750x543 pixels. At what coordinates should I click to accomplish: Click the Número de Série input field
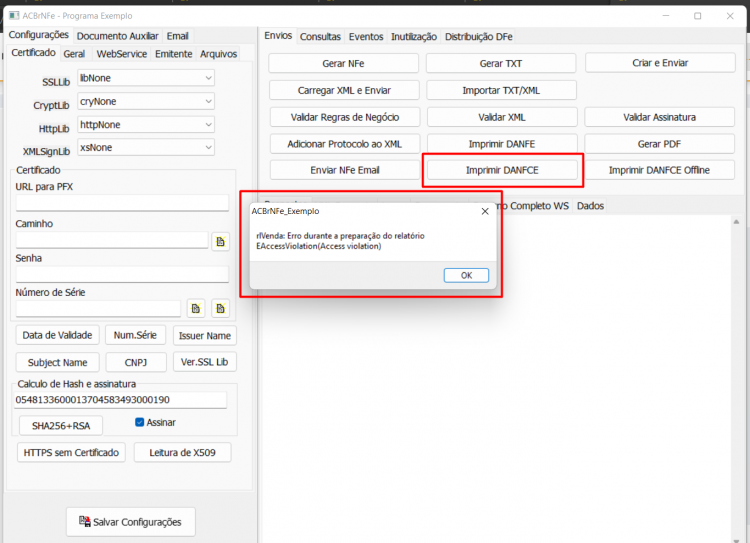point(98,309)
